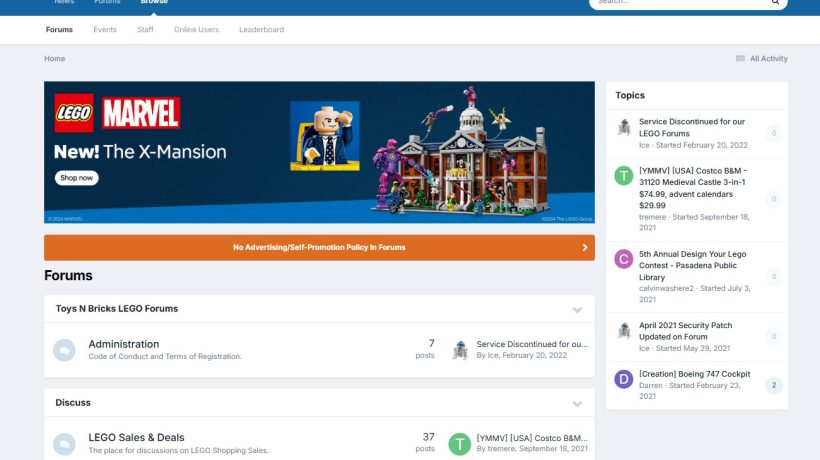
Task: Open Administration forum link
Action: tap(124, 344)
